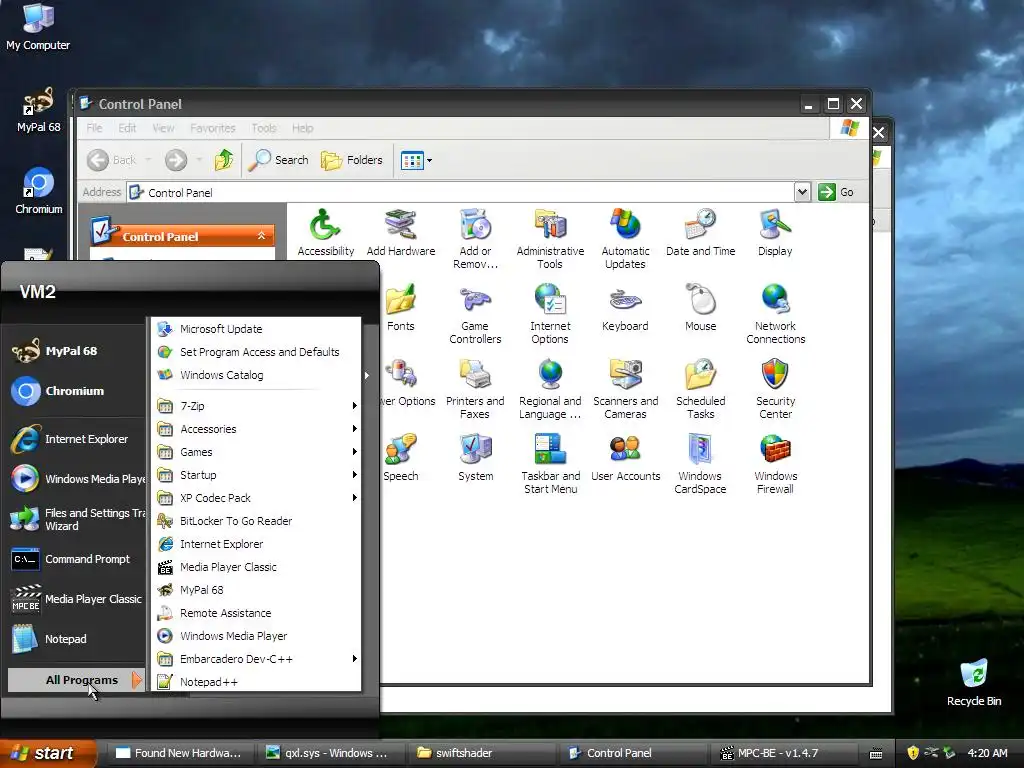The height and width of the screenshot is (768, 1024).
Task: Open Printers and Faxes icon
Action: click(475, 389)
